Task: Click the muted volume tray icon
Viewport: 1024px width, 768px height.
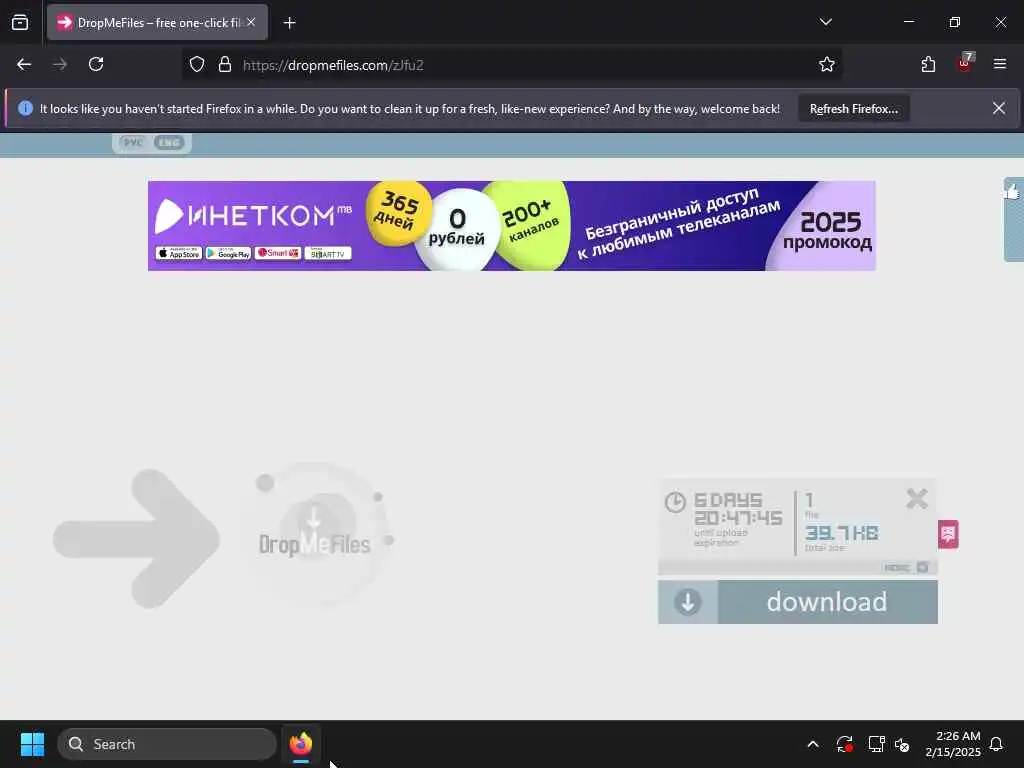Action: point(903,744)
